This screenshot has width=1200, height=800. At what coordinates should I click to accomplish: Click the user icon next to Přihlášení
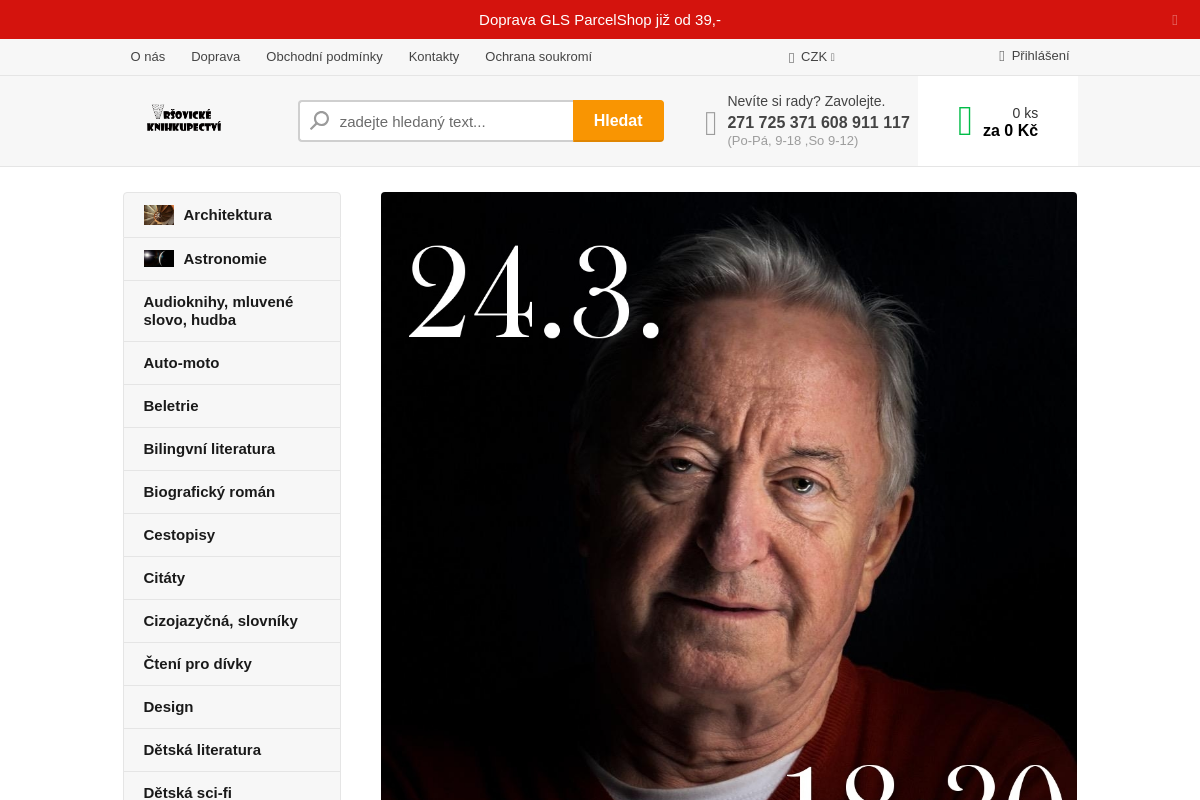click(1002, 56)
